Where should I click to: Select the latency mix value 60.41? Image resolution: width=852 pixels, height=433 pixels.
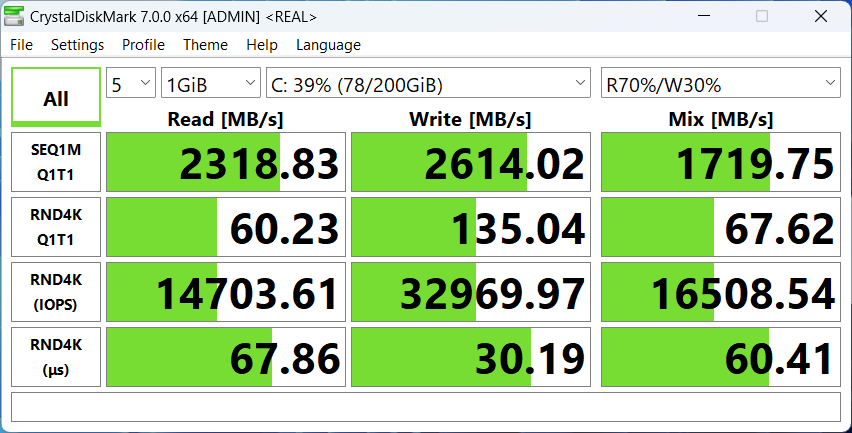pos(721,357)
